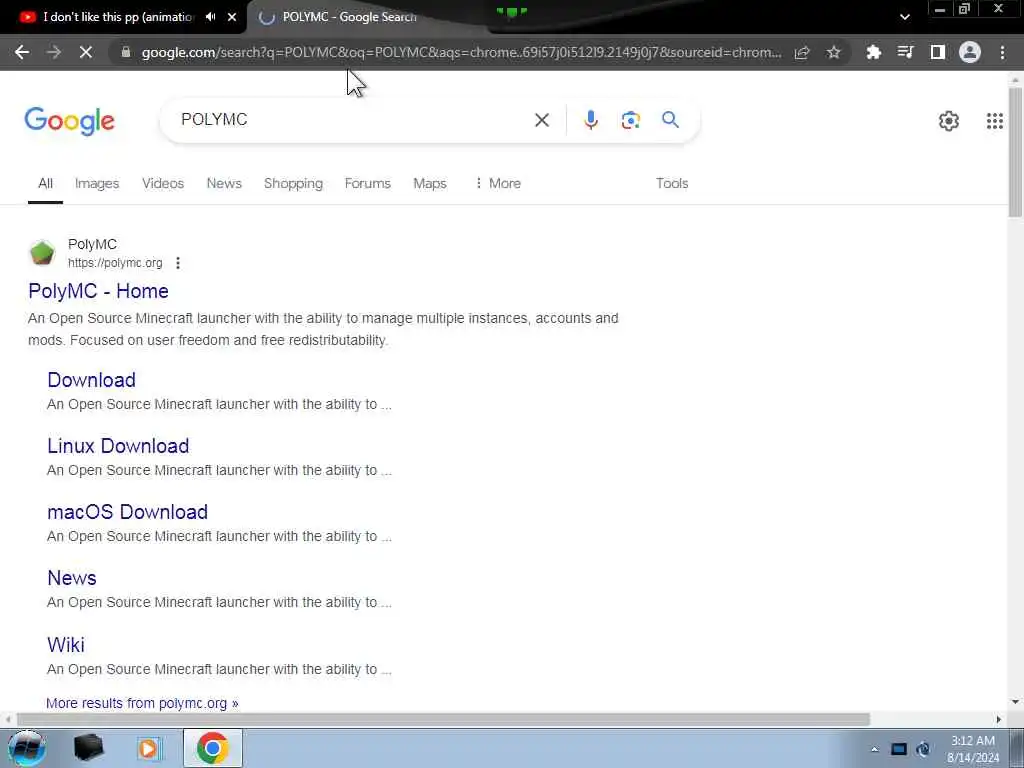
Task: Stop loading the page with X button
Action: [86, 52]
